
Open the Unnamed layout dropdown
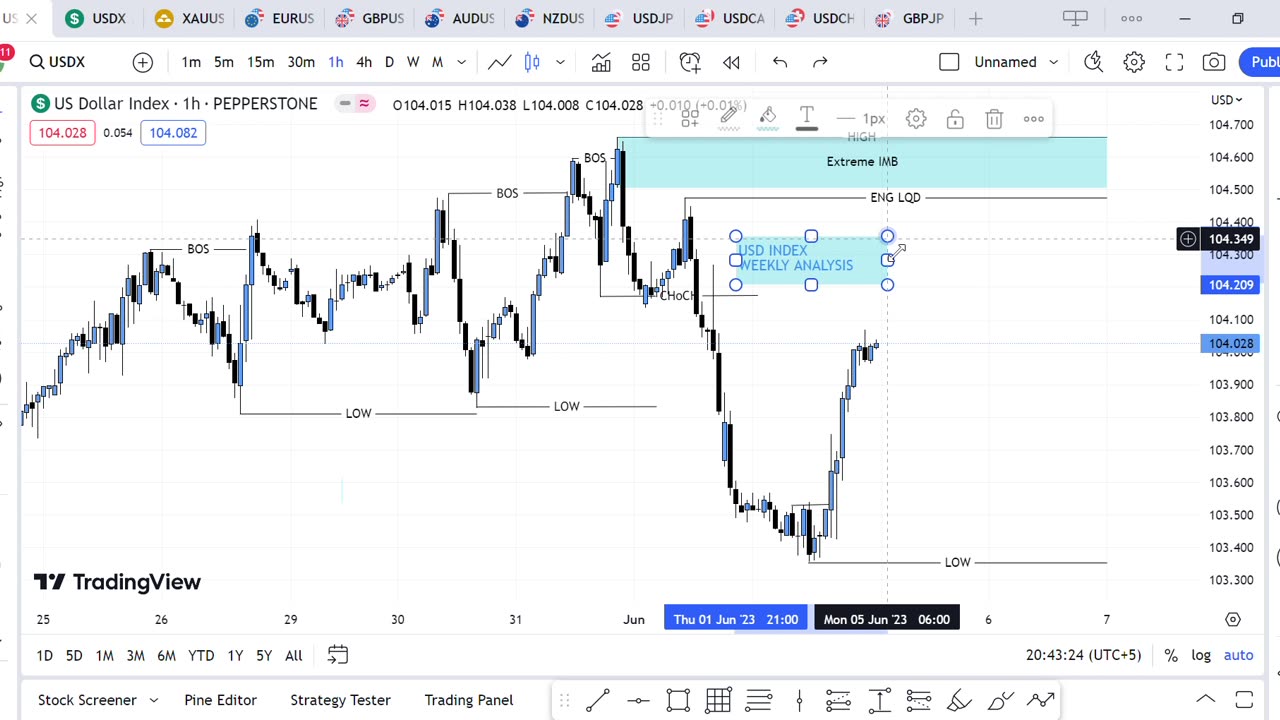1016,62
